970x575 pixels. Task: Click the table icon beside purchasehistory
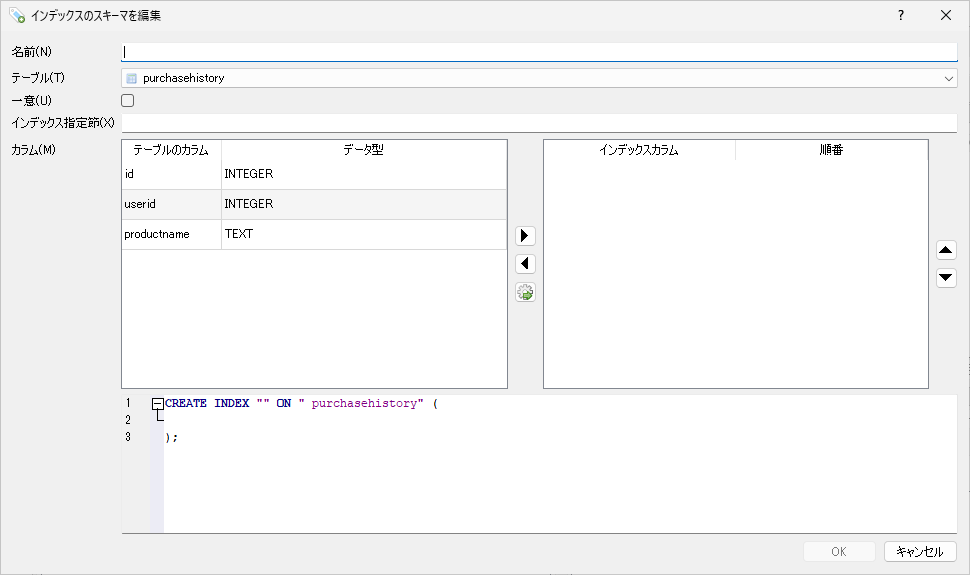pyautogui.click(x=131, y=78)
